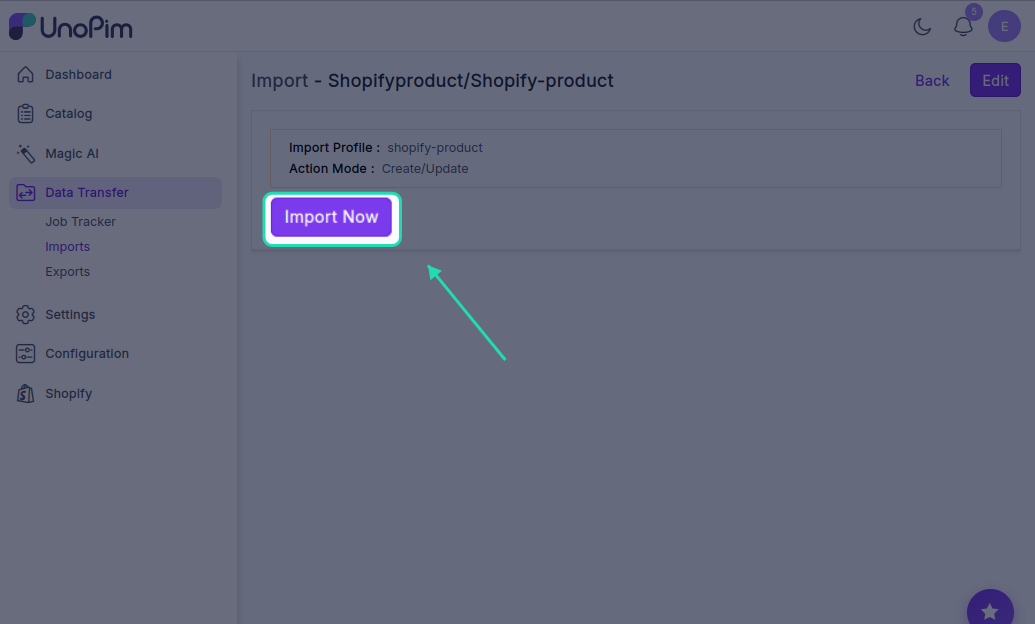This screenshot has width=1035, height=624.
Task: Go to Exports submenu
Action: (x=67, y=271)
